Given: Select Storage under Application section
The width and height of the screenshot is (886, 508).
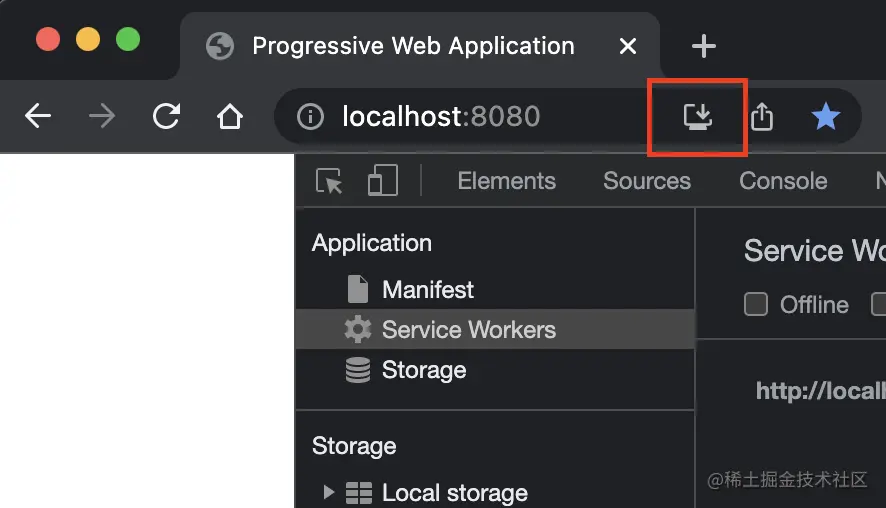Looking at the screenshot, I should [x=423, y=370].
